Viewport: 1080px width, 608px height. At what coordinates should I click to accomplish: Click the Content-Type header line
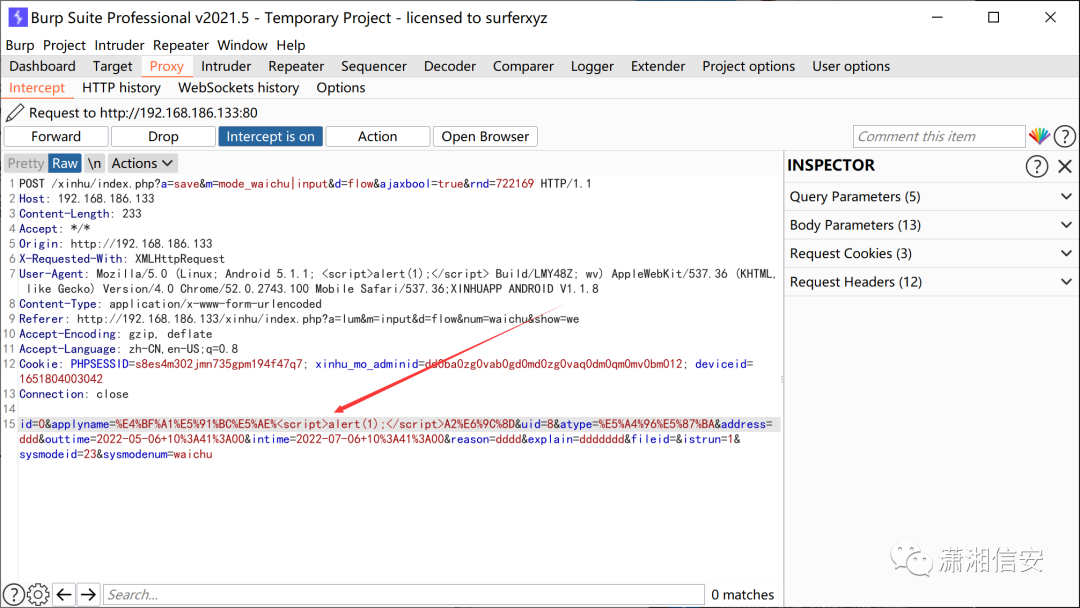[x=170, y=304]
